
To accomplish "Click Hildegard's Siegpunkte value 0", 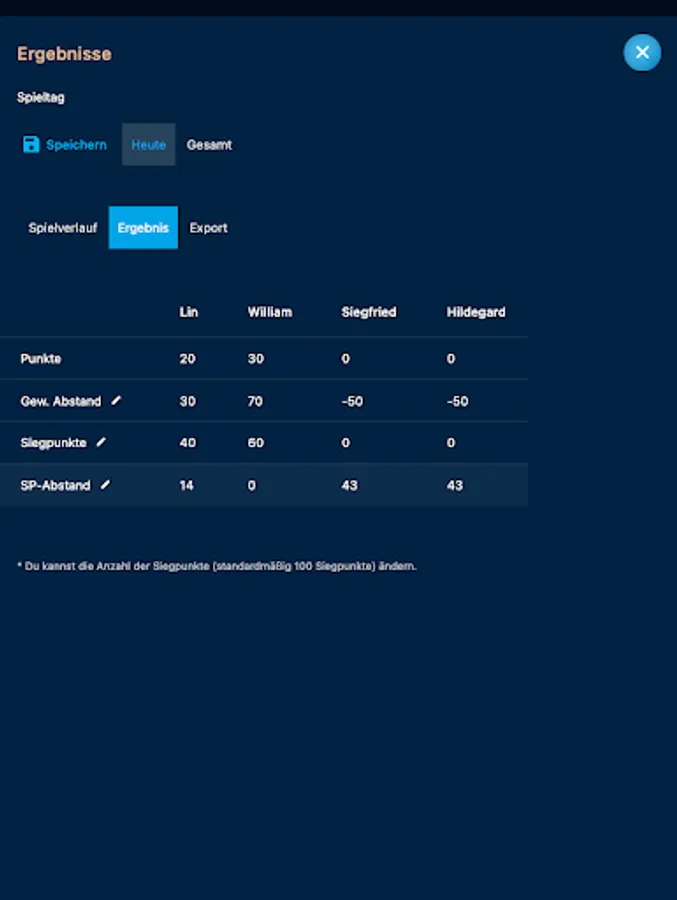I will coord(451,443).
